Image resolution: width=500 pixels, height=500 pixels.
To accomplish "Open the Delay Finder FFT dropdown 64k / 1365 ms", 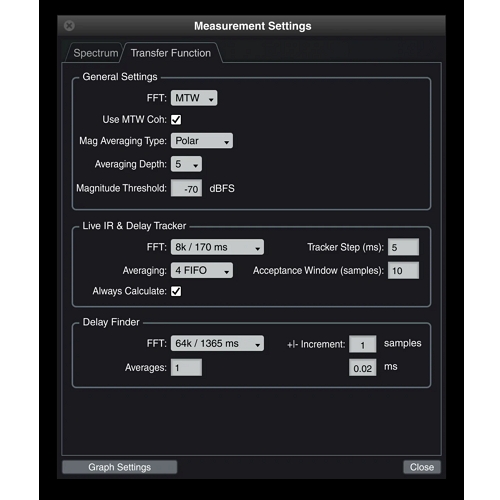I will point(217,343).
